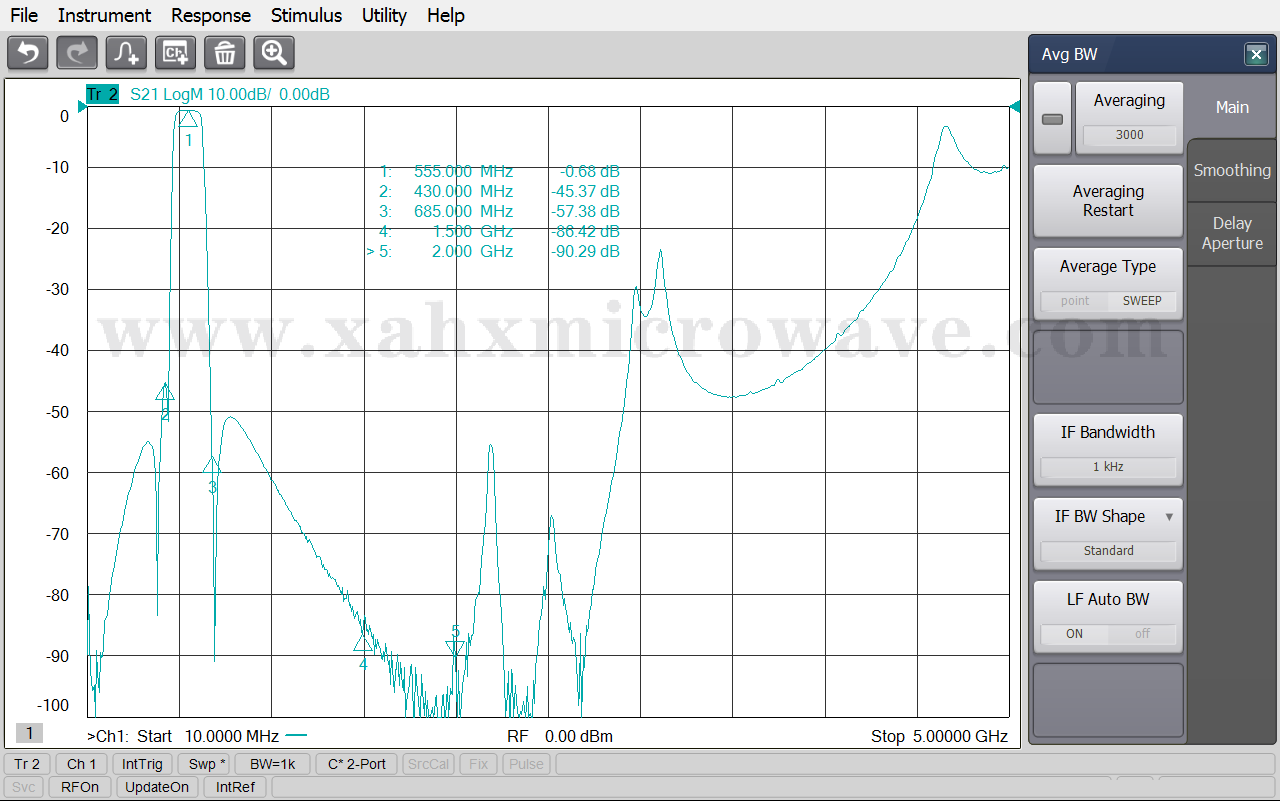
Task: Select marker 2 triangle on trace
Action: pyautogui.click(x=165, y=392)
